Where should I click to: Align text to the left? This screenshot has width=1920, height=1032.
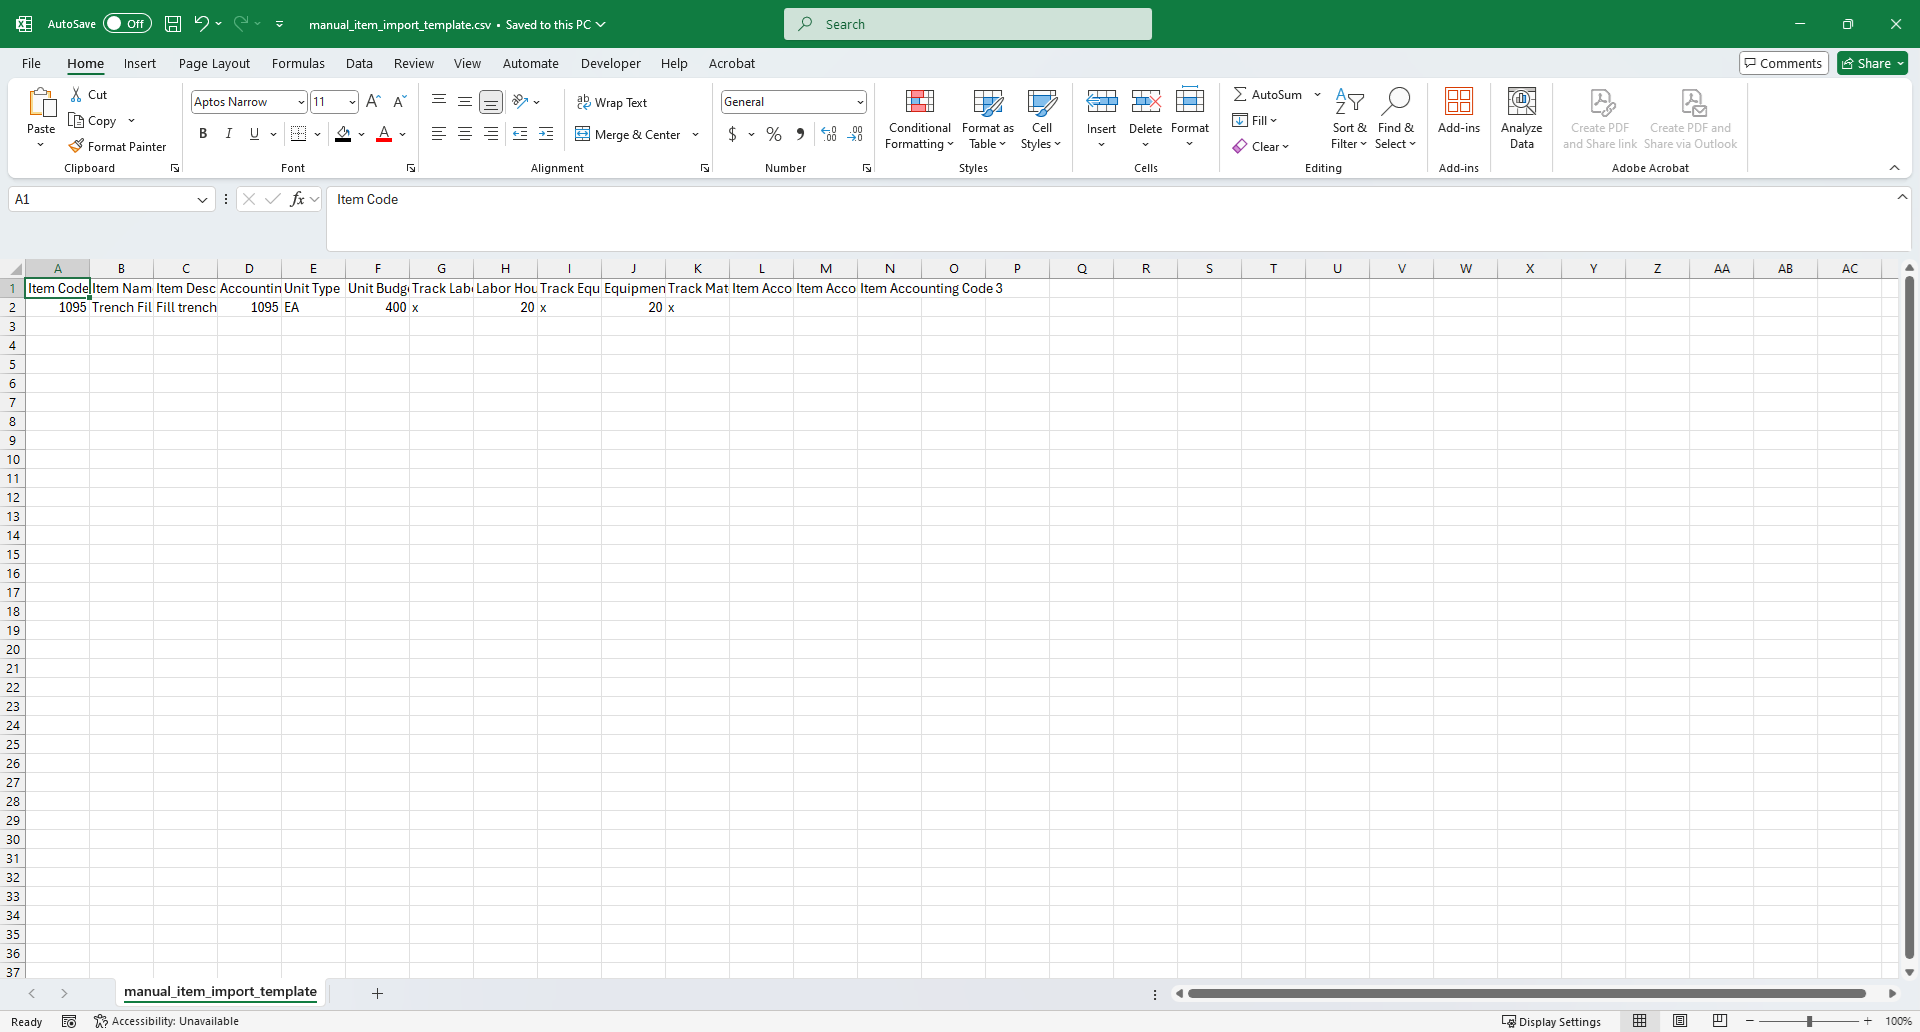pos(439,133)
